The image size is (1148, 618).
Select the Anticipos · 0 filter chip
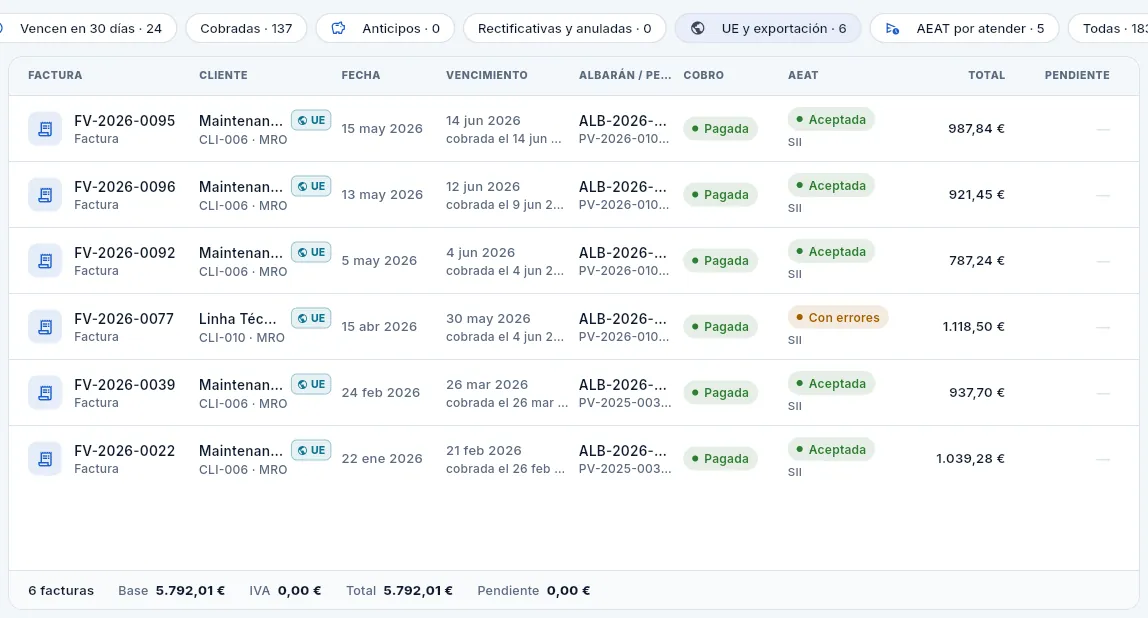(x=385, y=29)
